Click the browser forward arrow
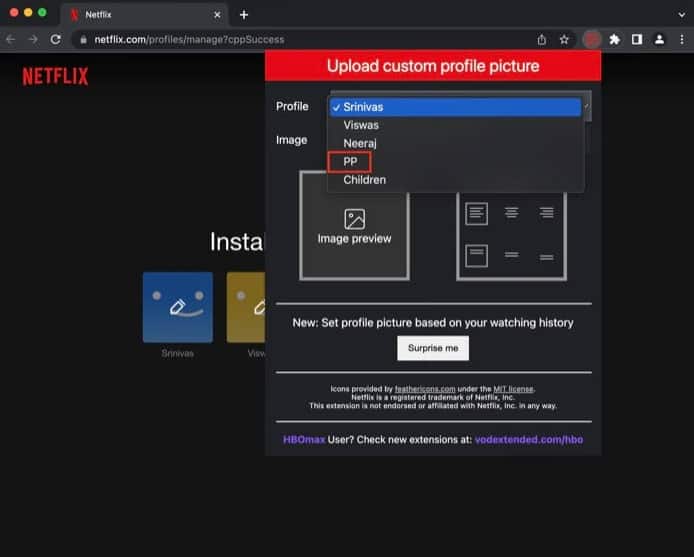694x557 pixels. (33, 39)
